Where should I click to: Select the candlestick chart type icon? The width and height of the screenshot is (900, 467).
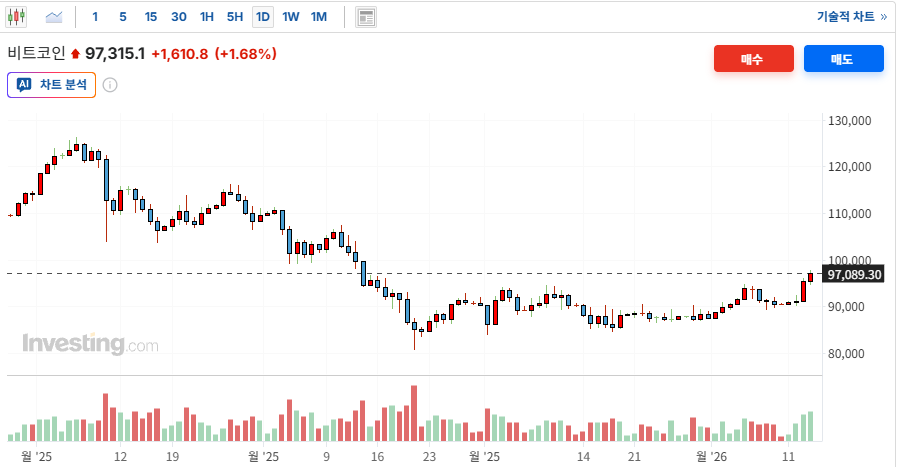point(17,17)
